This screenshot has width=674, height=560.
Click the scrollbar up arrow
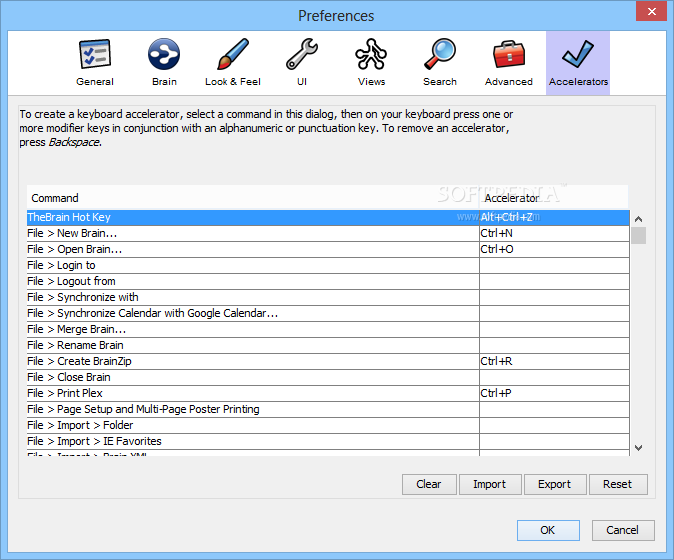[x=638, y=219]
